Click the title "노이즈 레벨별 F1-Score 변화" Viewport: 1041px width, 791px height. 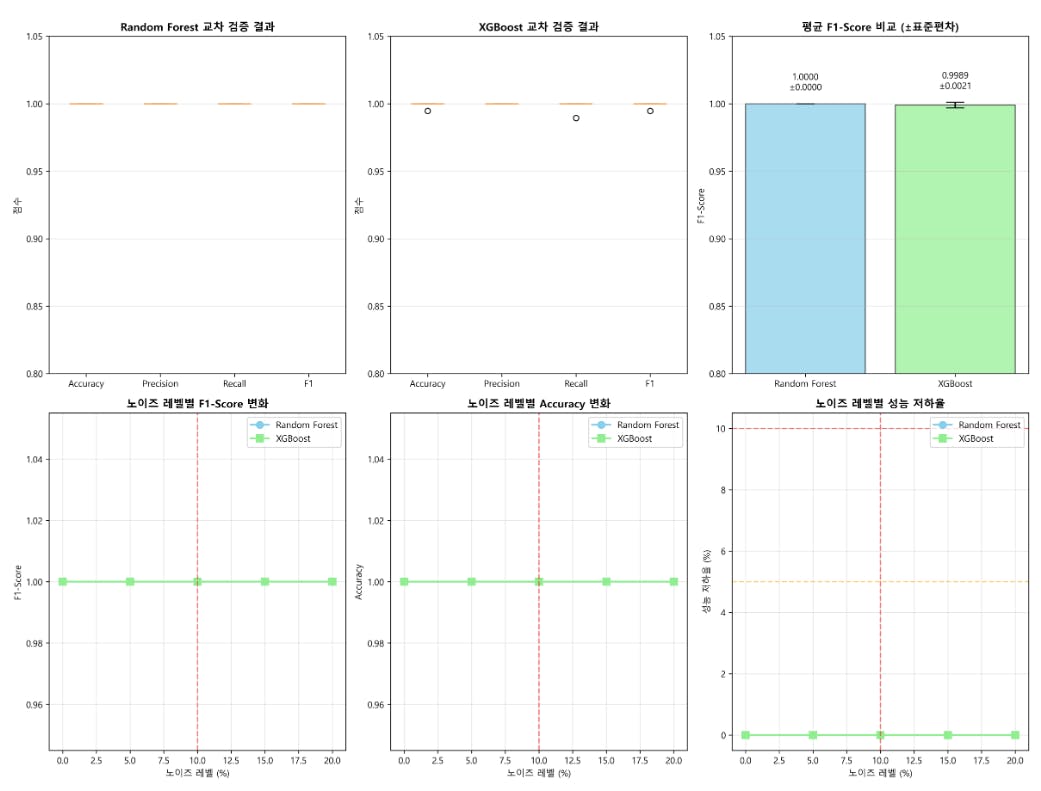197,403
